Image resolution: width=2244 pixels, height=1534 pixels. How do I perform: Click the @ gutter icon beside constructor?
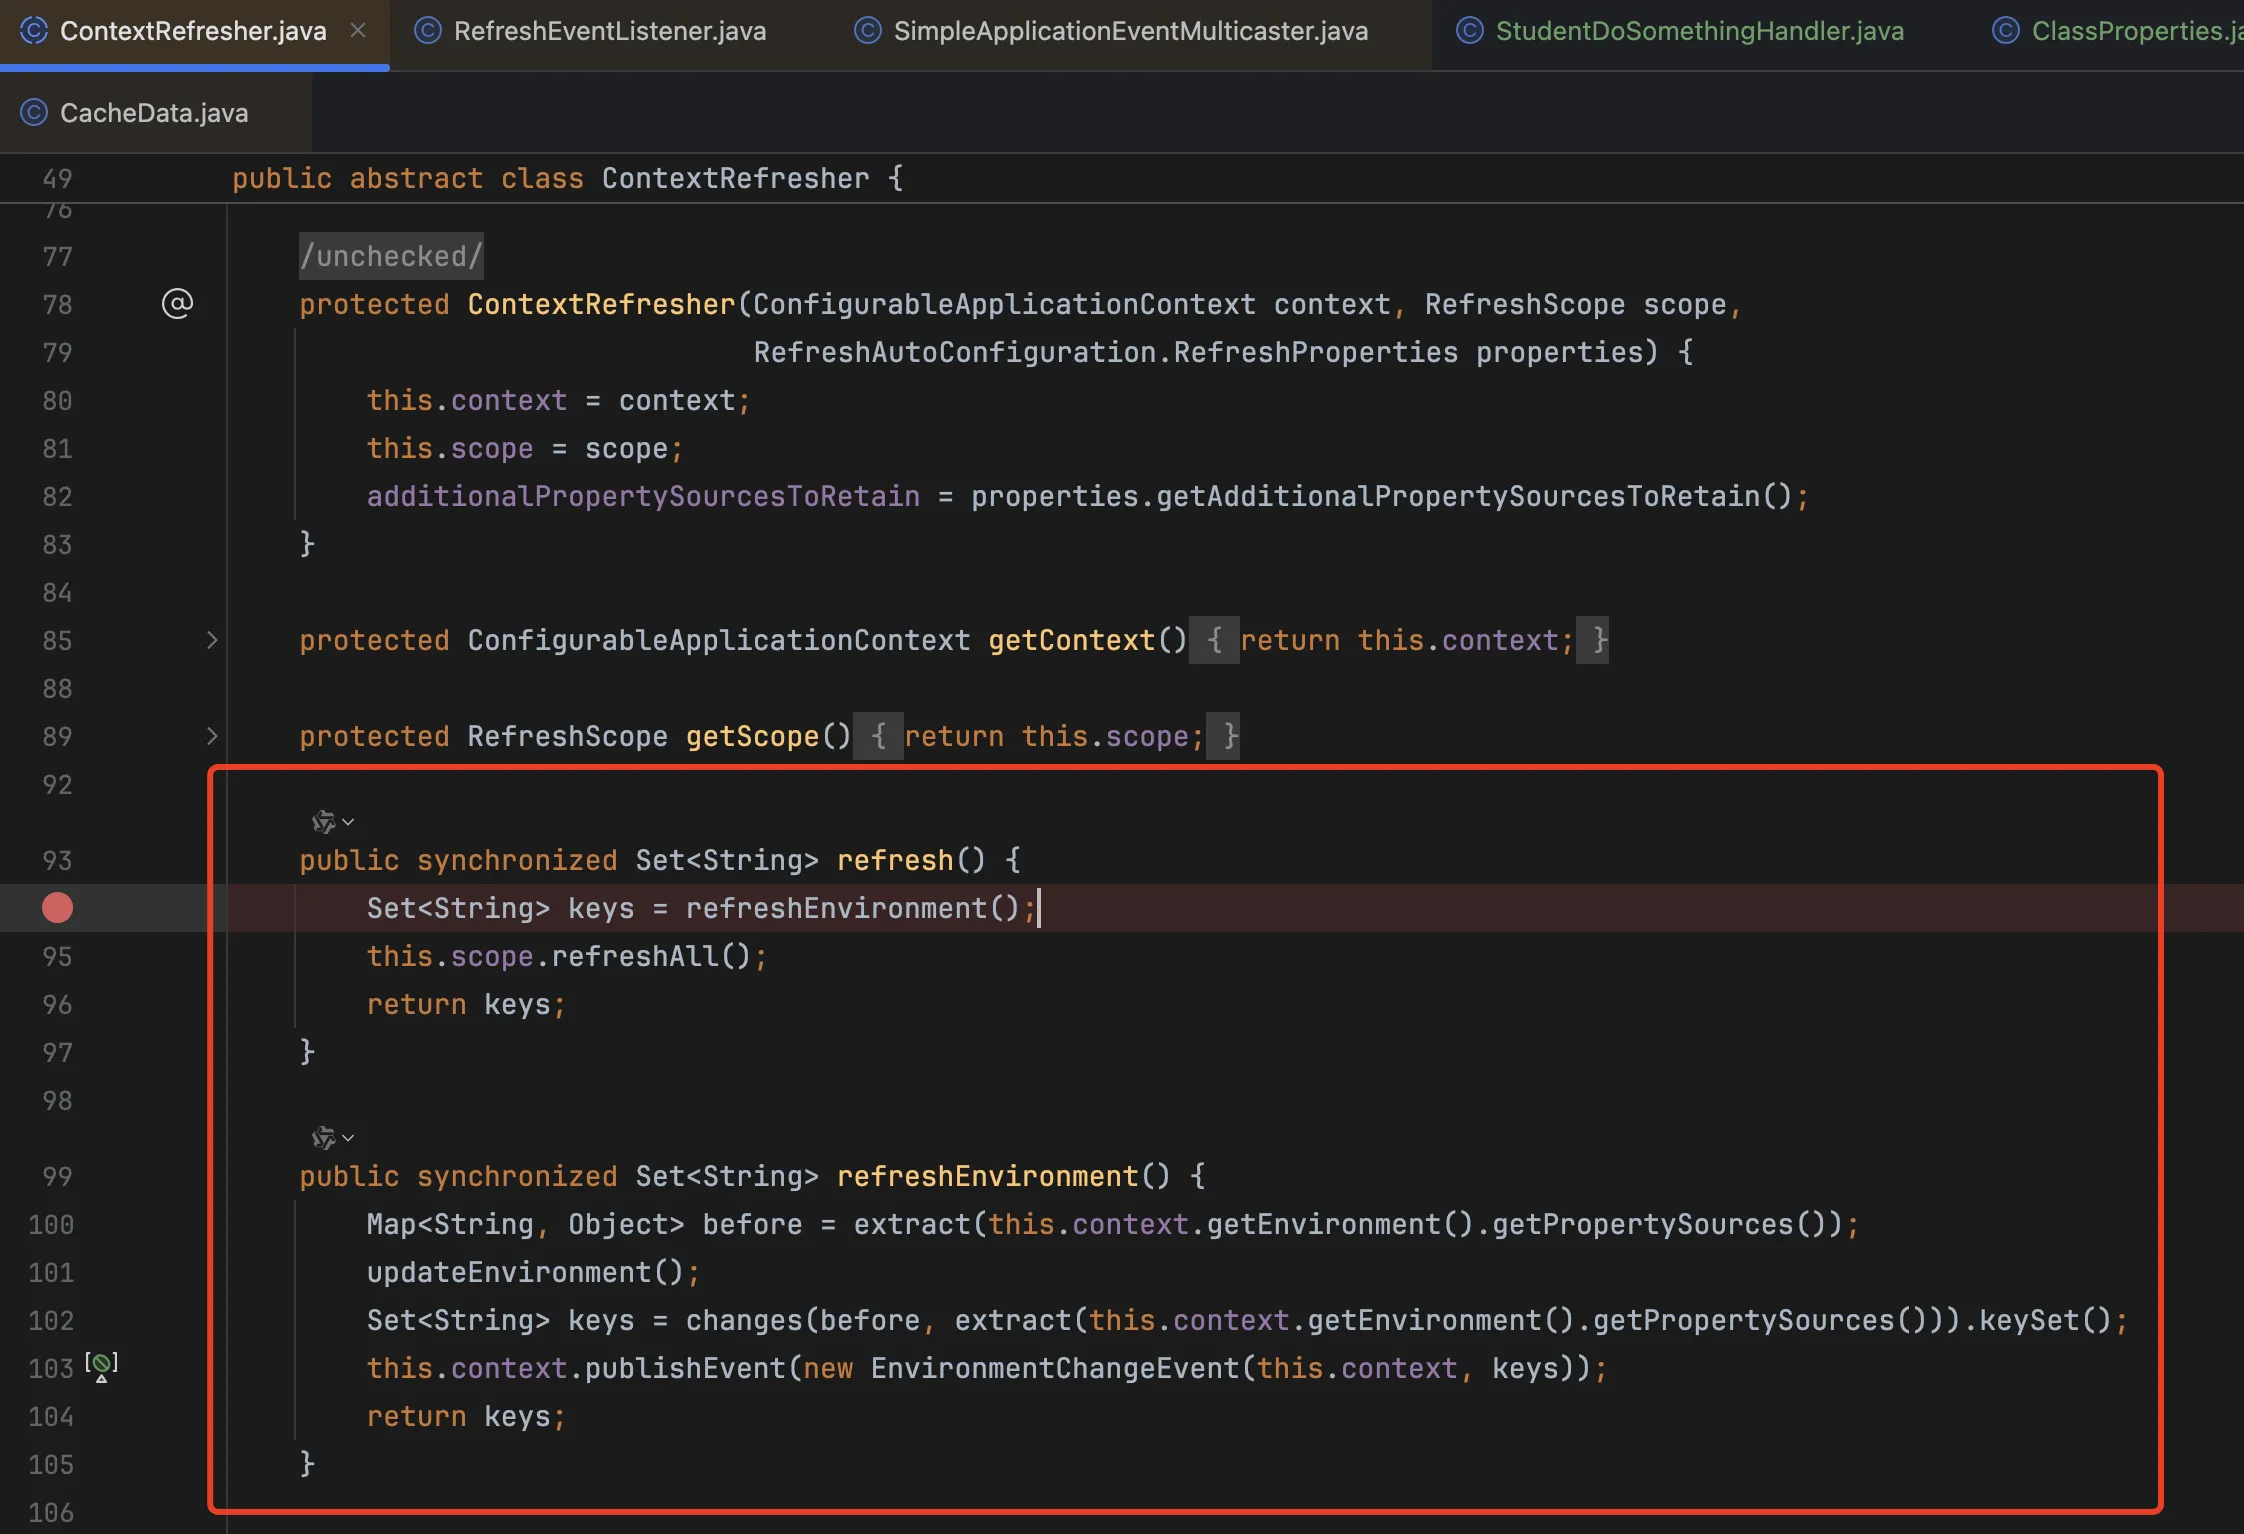[x=177, y=304]
